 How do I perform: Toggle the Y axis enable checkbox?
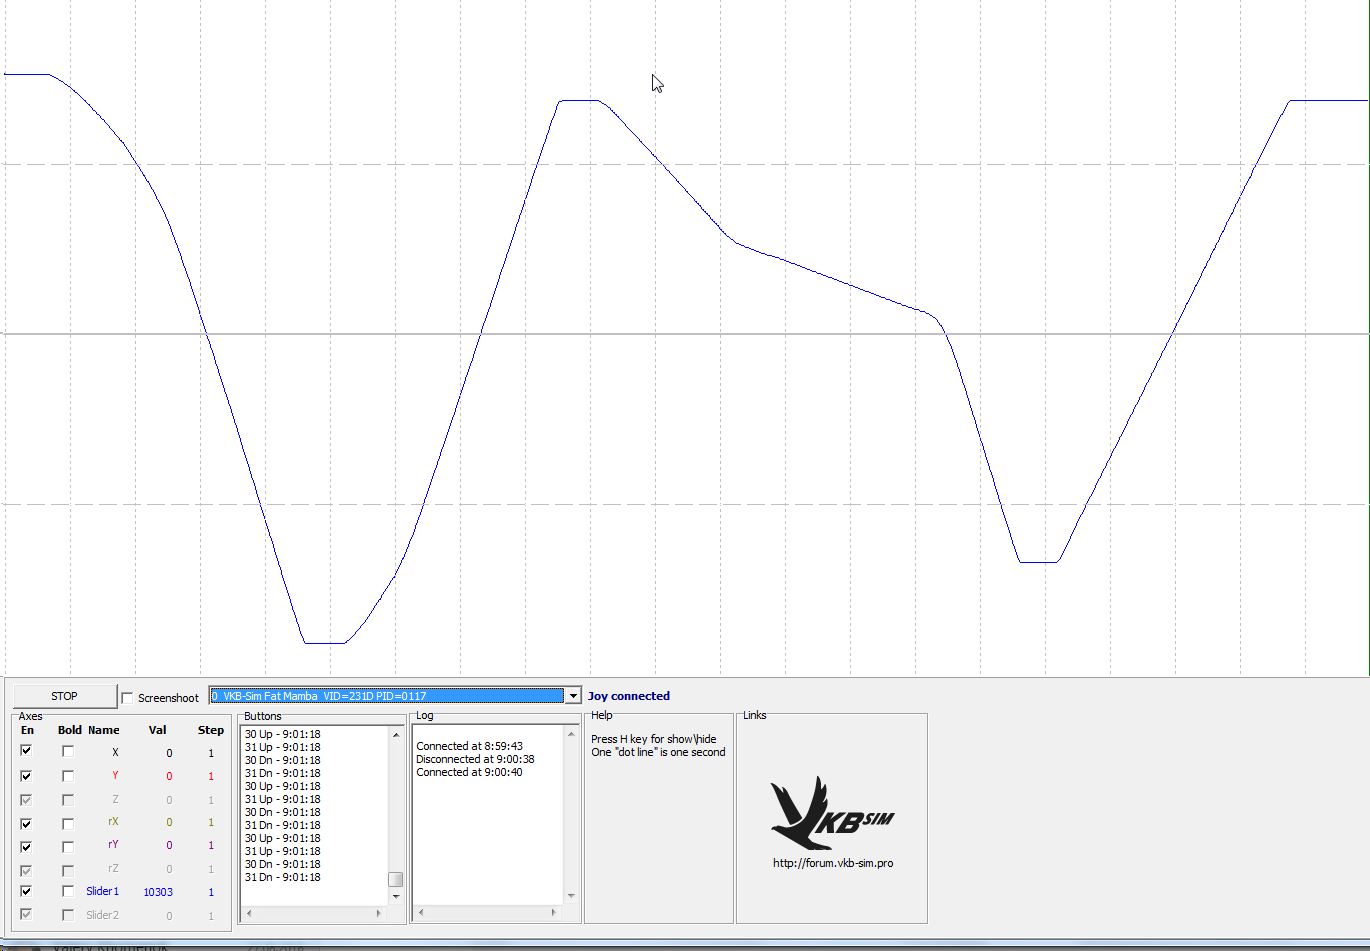26,775
